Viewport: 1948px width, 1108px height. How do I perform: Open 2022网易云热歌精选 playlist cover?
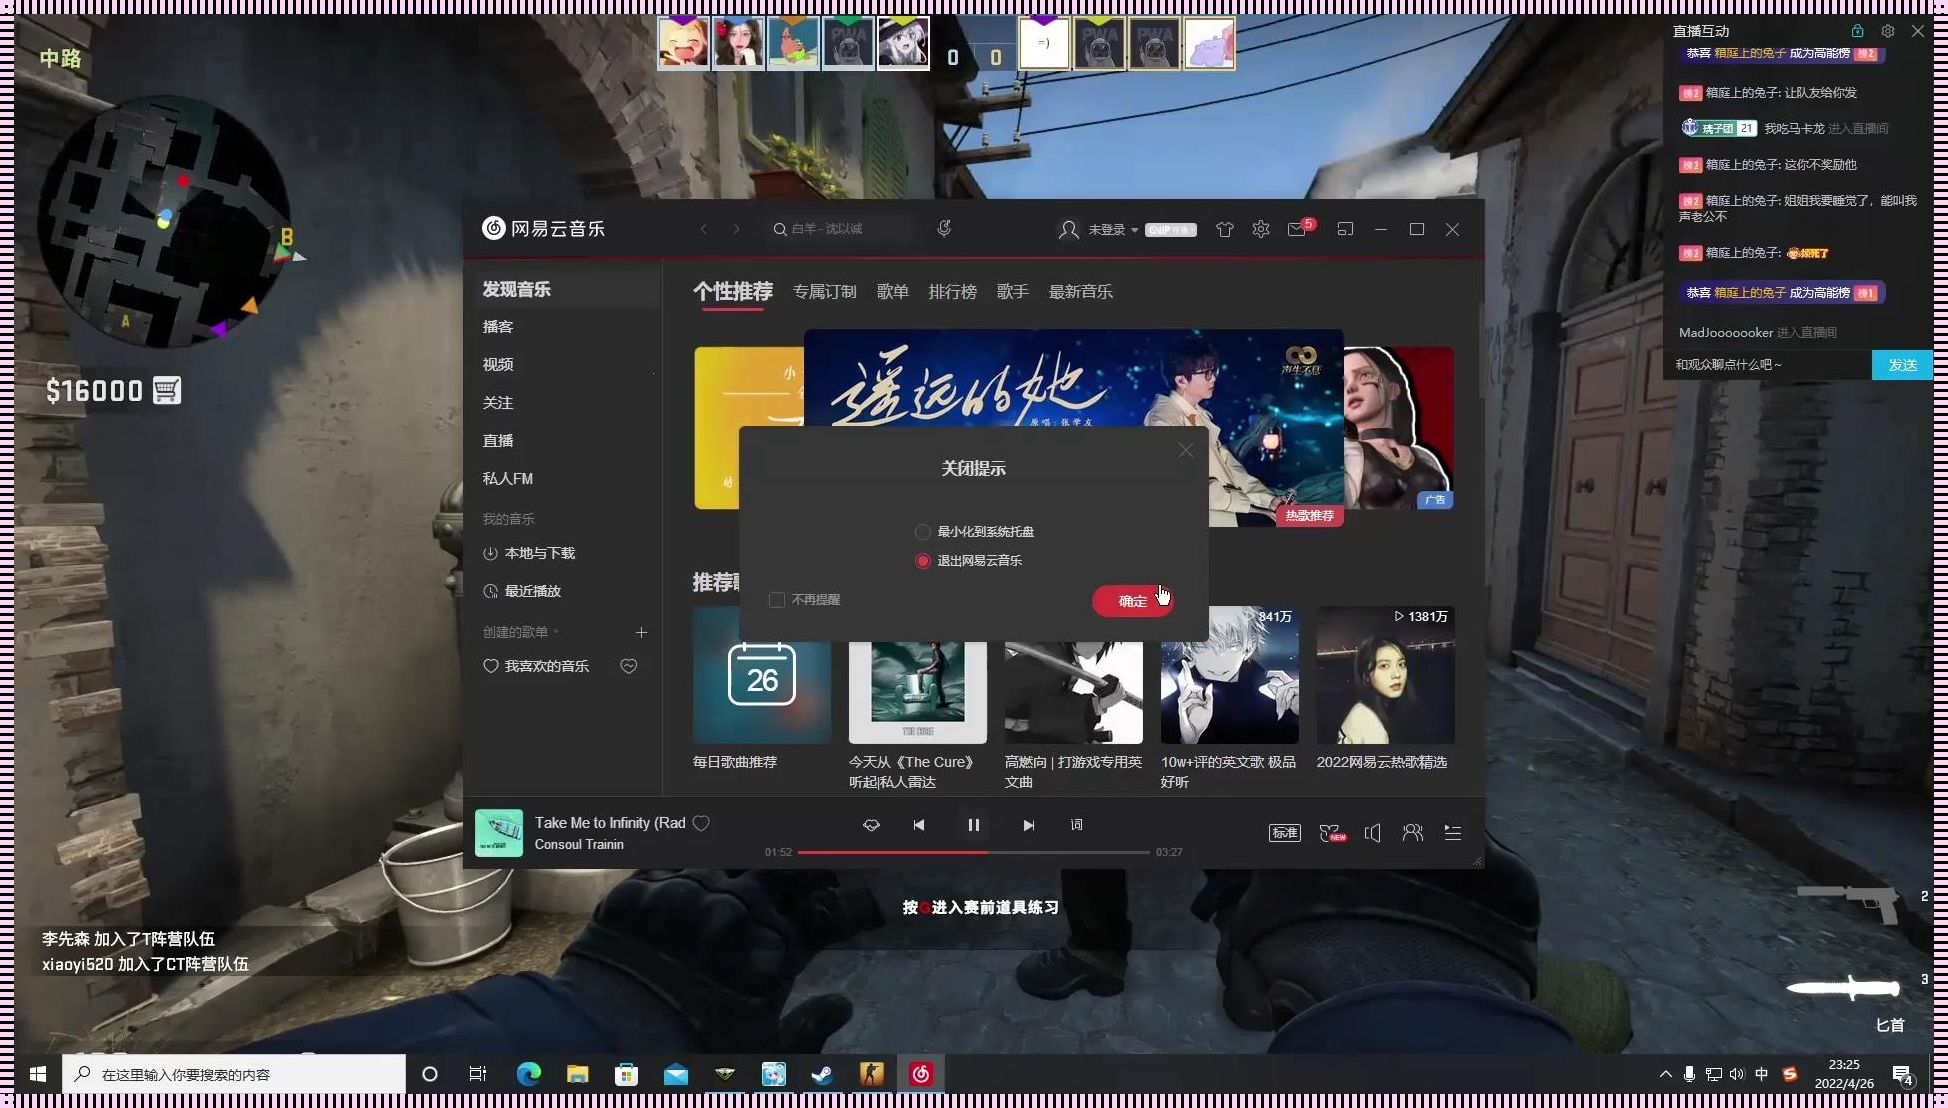coord(1386,675)
